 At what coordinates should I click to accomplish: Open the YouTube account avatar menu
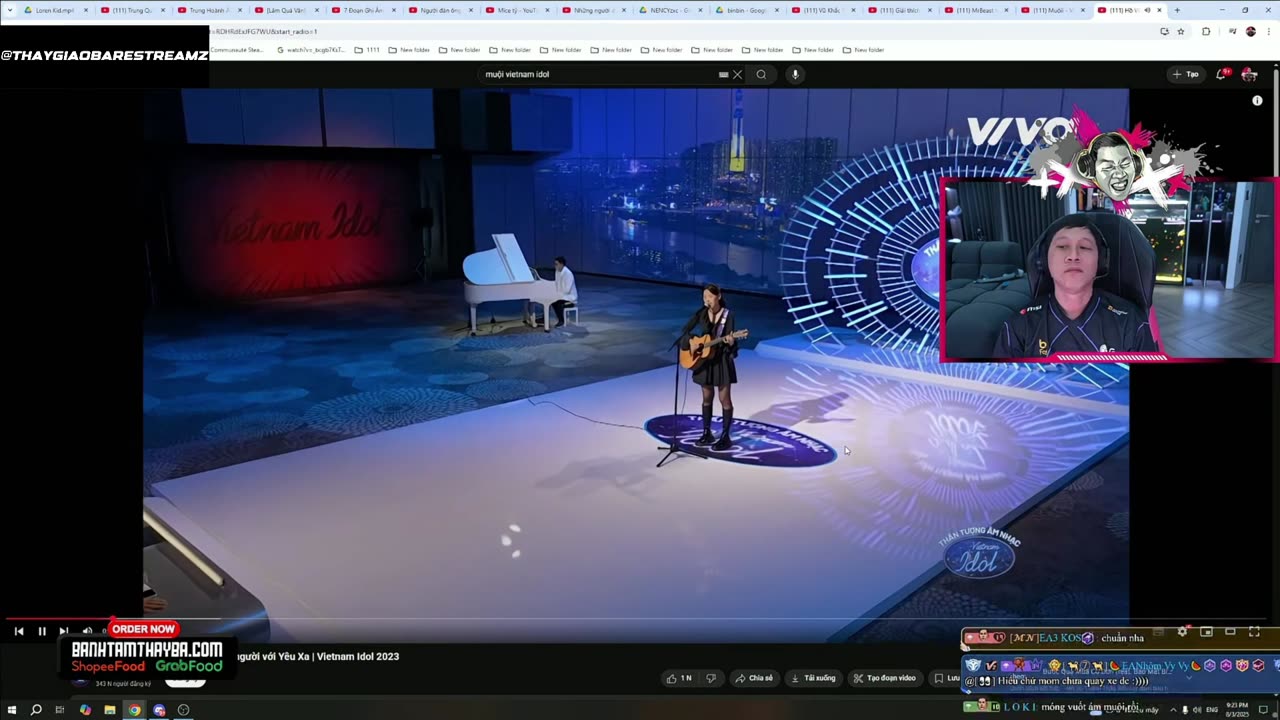1249,74
